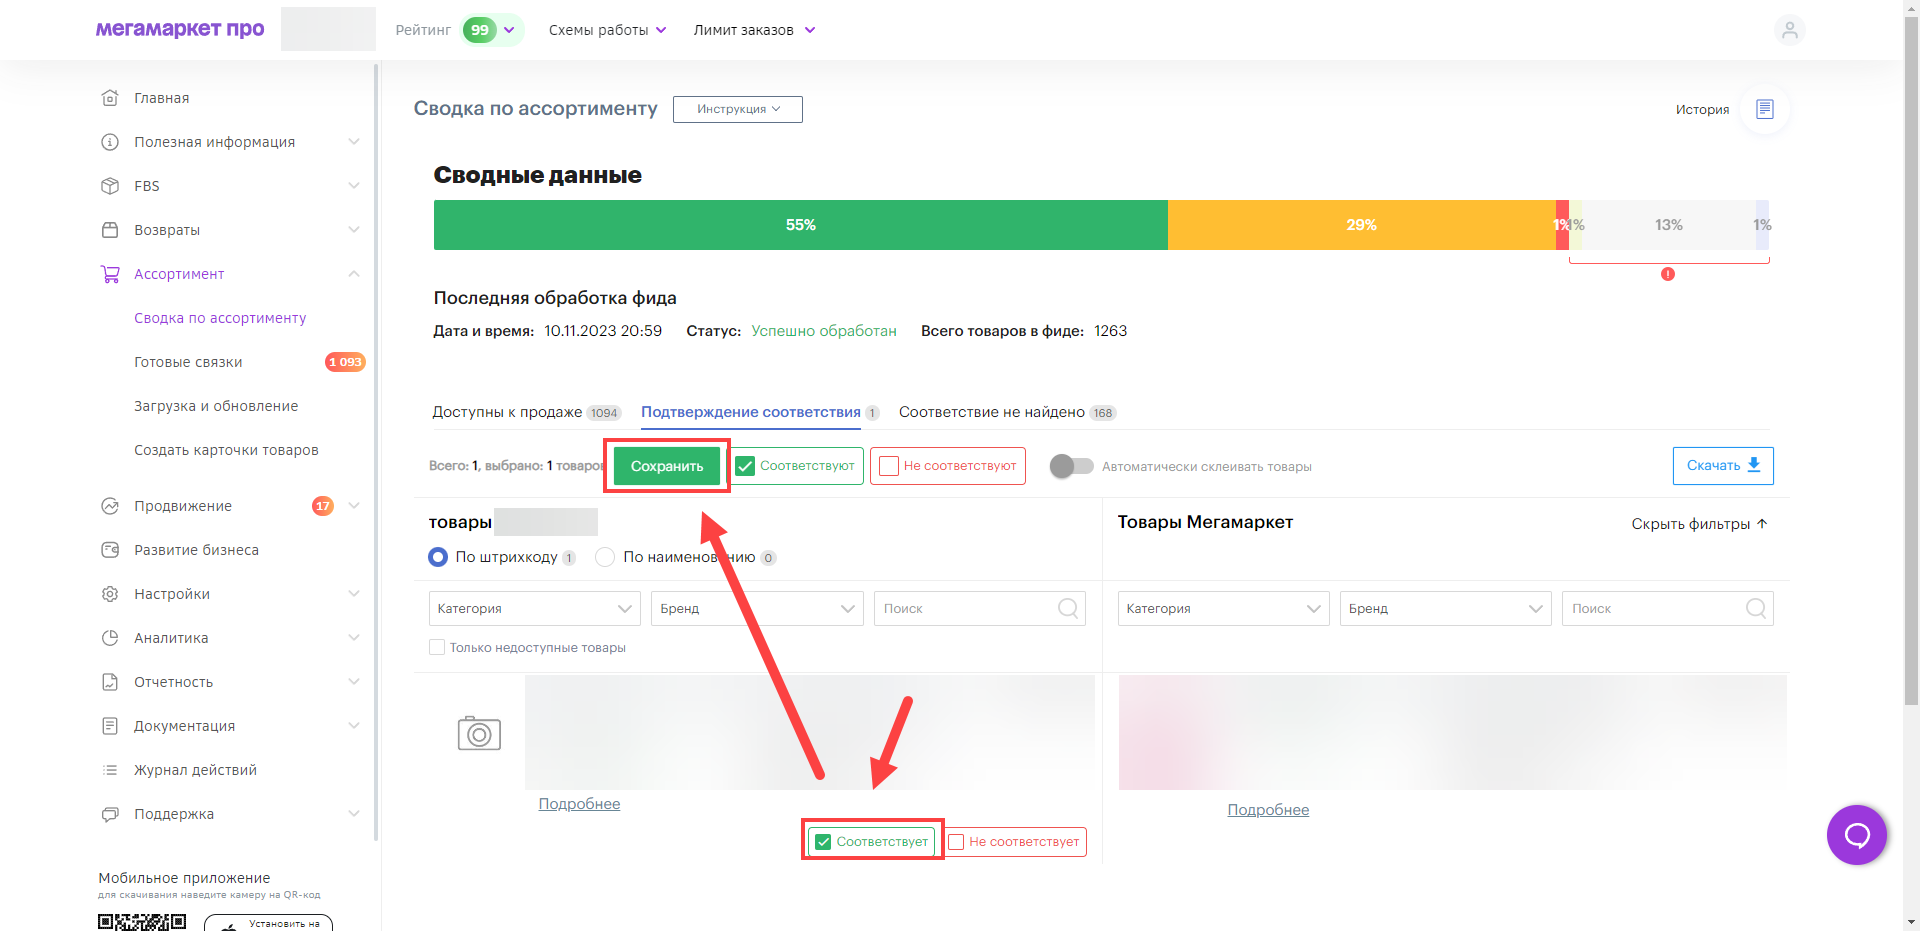Click the Мегамаркет products search field
This screenshot has height=931, width=1920.
(1656, 608)
